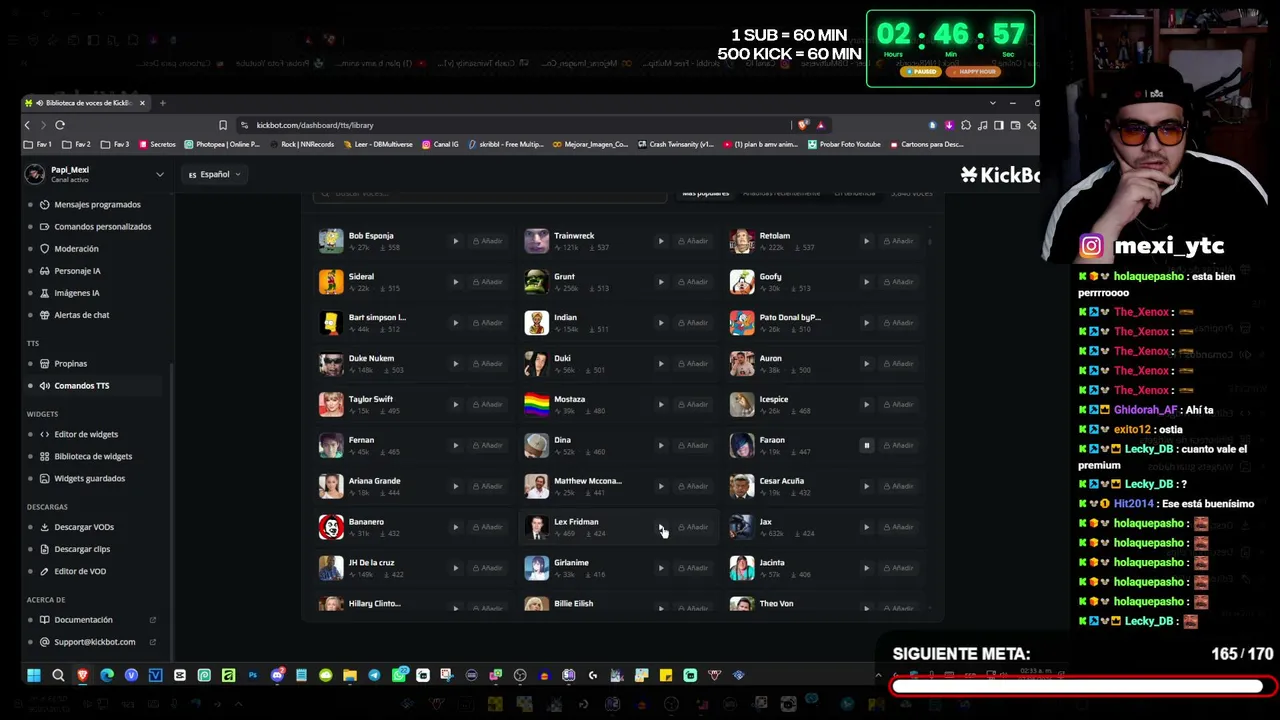Stop the Faraon voice preview
The height and width of the screenshot is (720, 1280).
866,445
